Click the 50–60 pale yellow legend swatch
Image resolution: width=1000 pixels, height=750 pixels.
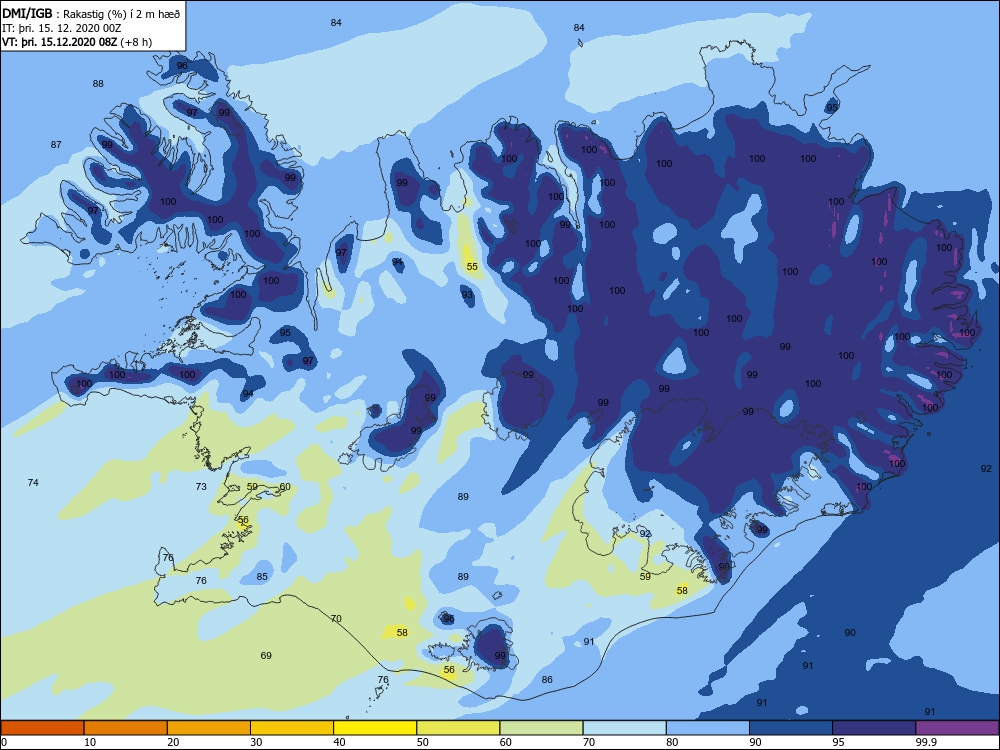click(x=458, y=728)
